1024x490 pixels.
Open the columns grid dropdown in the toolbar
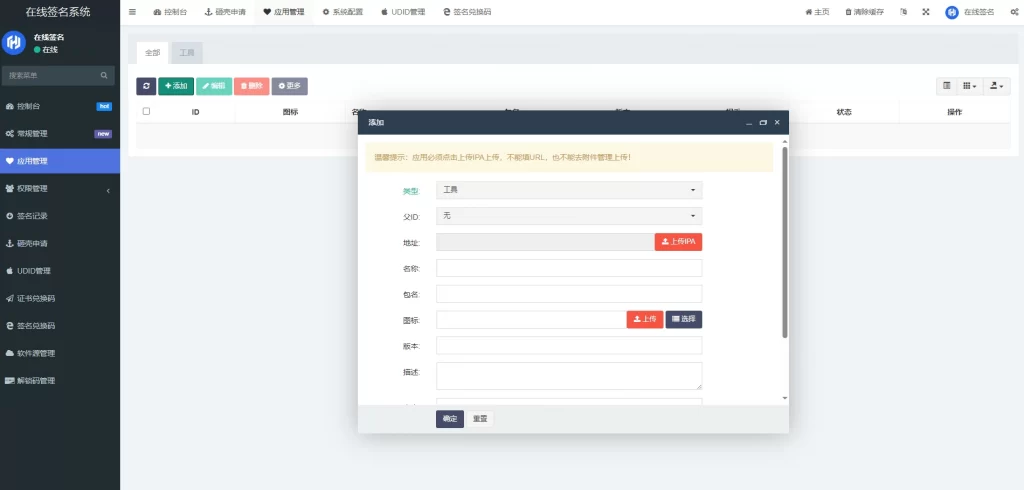pyautogui.click(x=969, y=87)
